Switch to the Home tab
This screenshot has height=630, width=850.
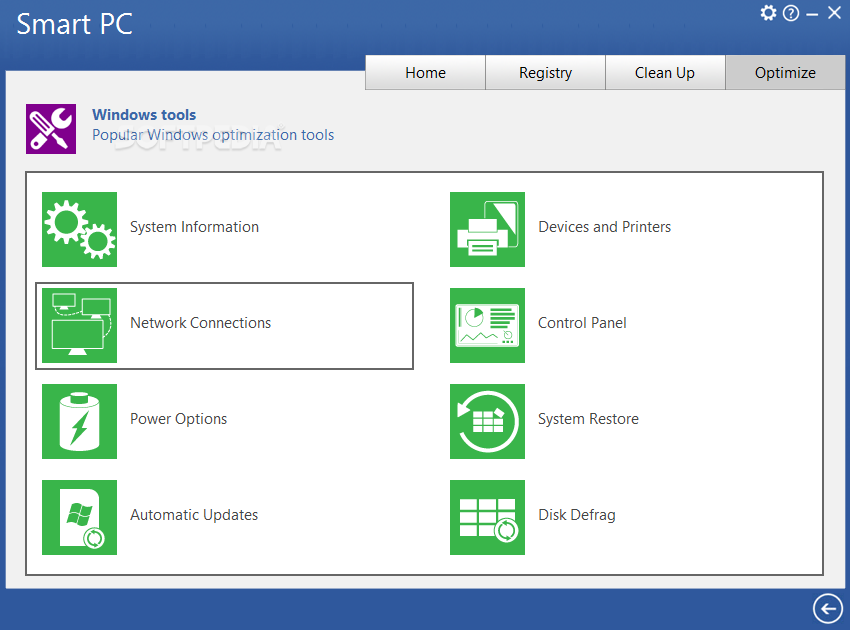pyautogui.click(x=426, y=73)
